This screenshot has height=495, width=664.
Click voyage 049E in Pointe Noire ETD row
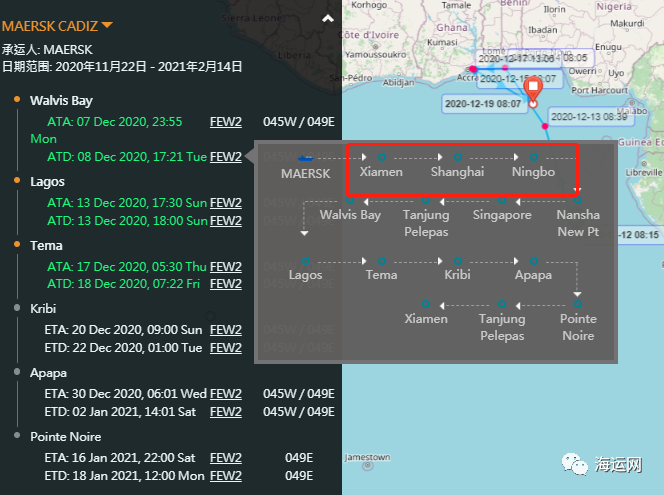click(x=299, y=476)
